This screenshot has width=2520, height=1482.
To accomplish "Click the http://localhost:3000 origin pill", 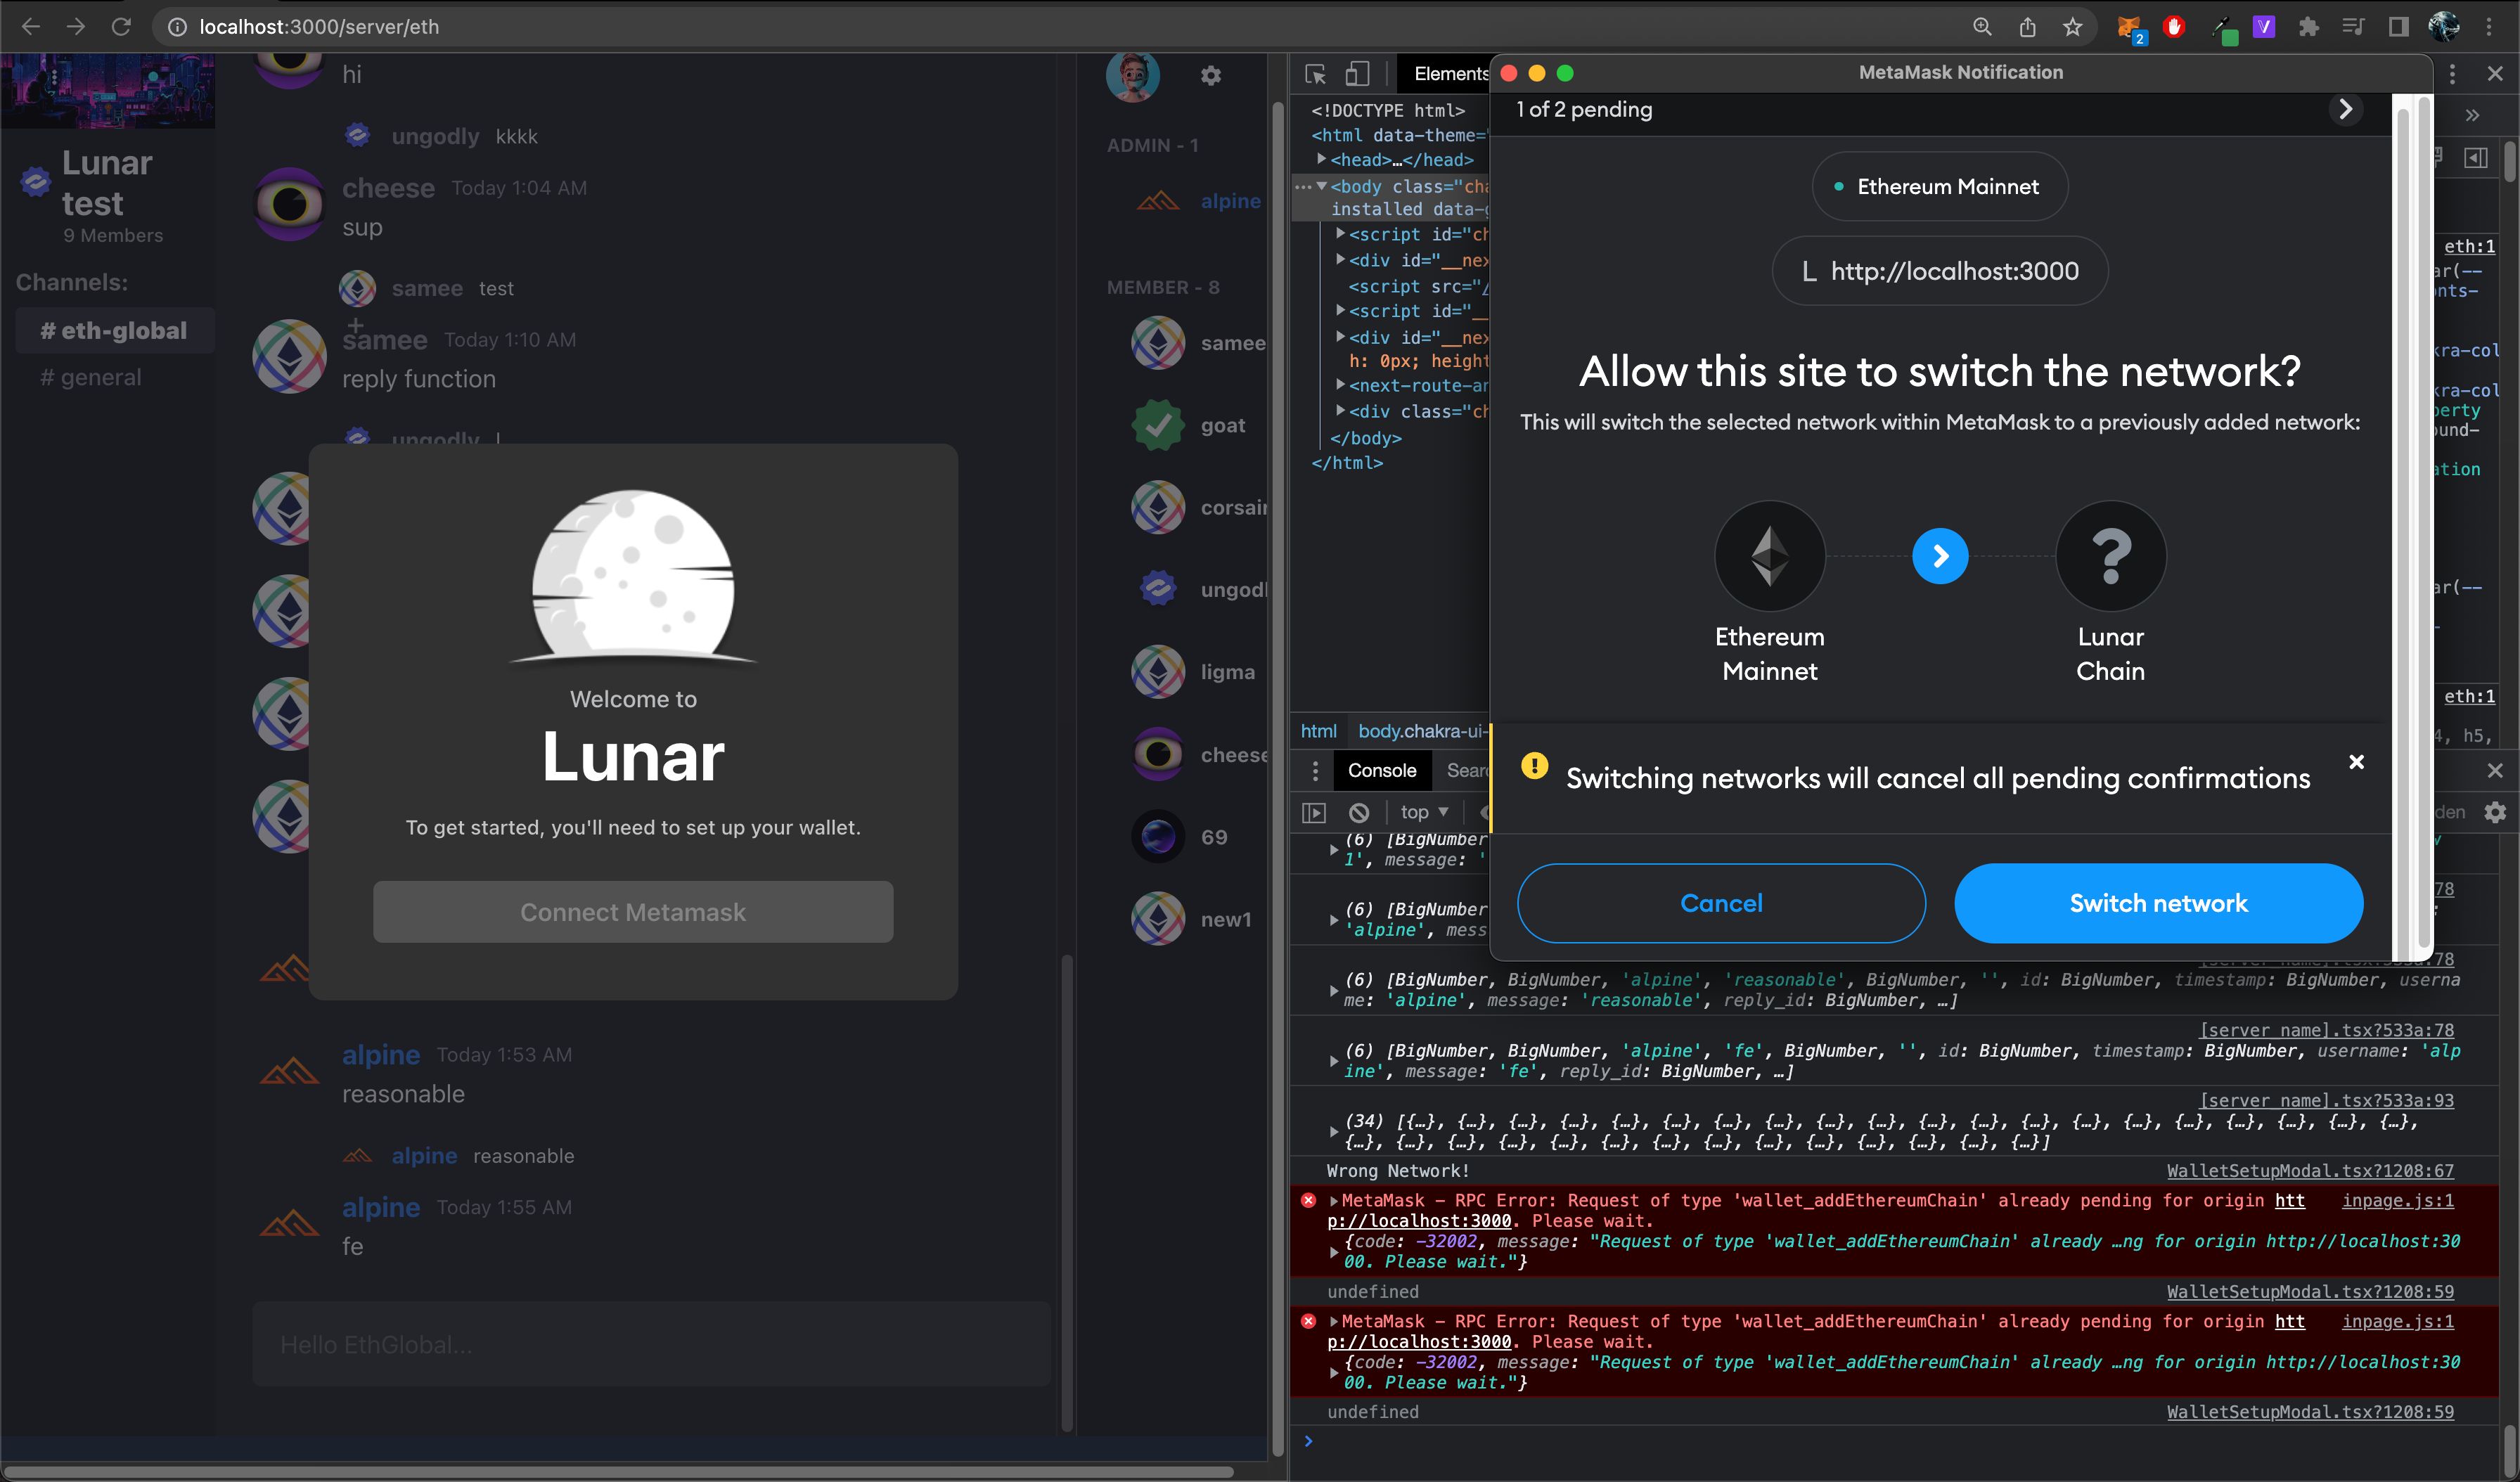I will pyautogui.click(x=1939, y=271).
